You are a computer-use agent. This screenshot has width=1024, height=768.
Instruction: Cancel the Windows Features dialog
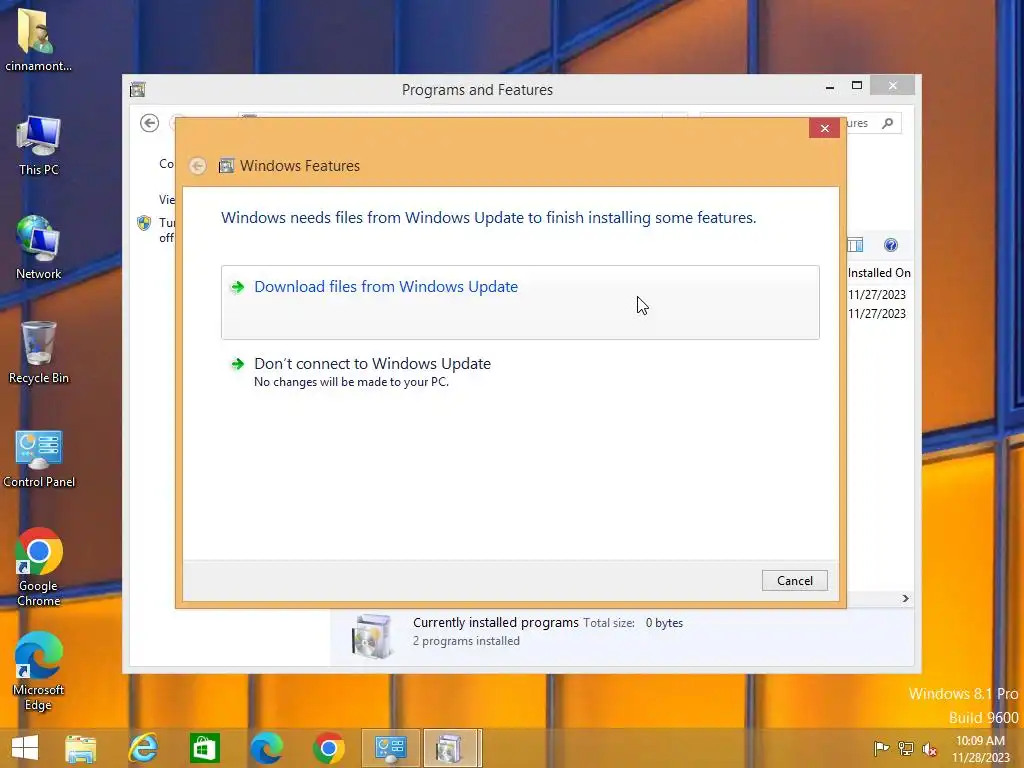pos(794,581)
